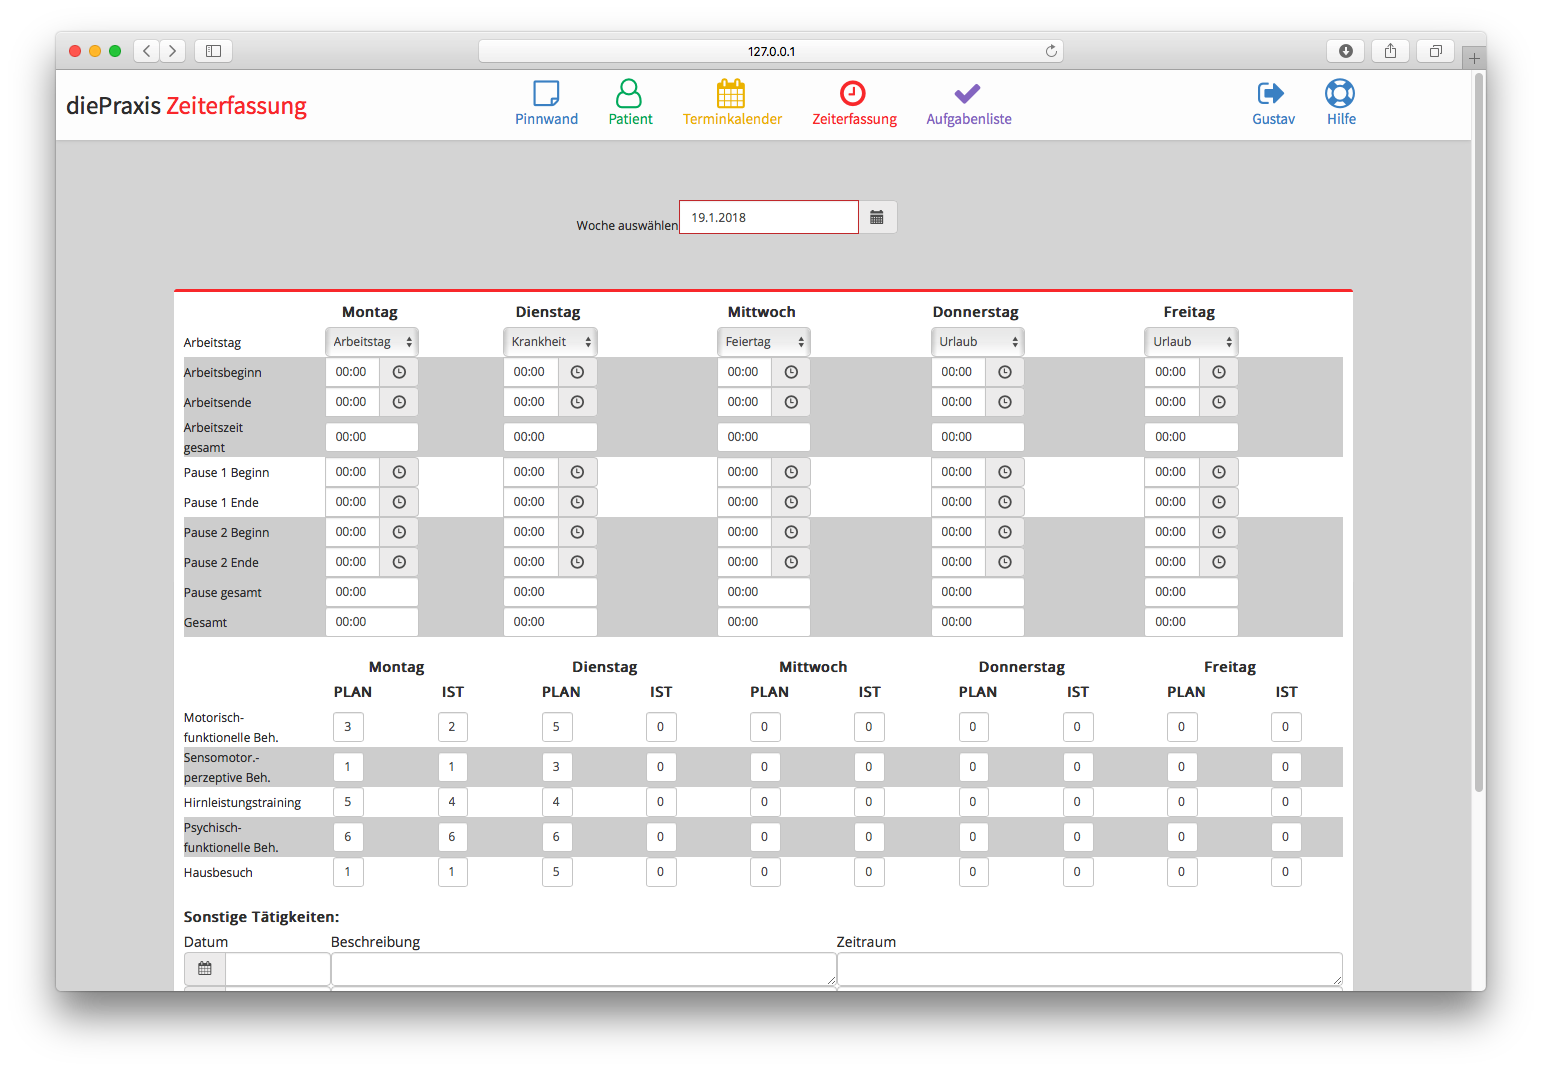Click the Woche auswählen label
1542x1071 pixels.
627,226
